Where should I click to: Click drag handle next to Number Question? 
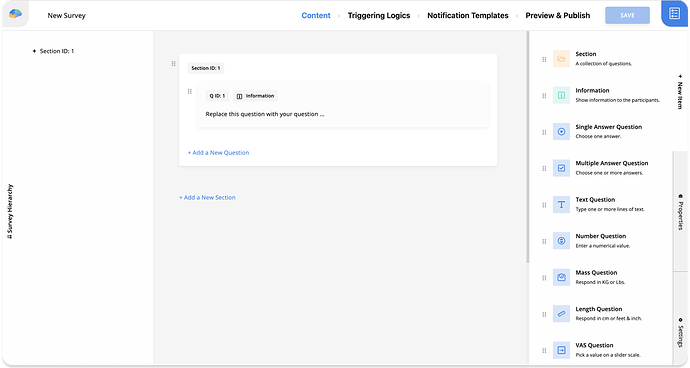pos(544,241)
